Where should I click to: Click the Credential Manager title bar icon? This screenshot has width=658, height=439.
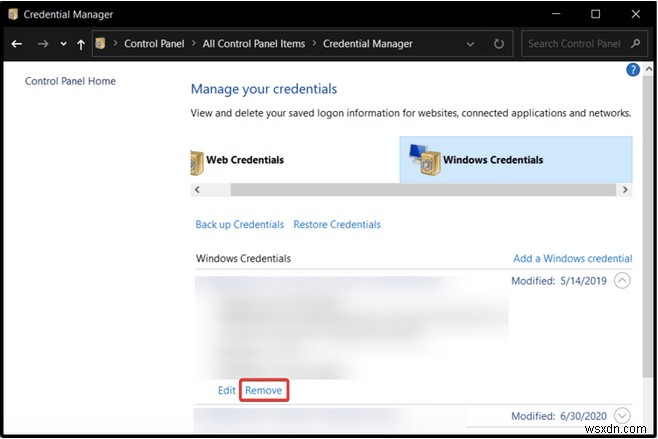pos(13,14)
